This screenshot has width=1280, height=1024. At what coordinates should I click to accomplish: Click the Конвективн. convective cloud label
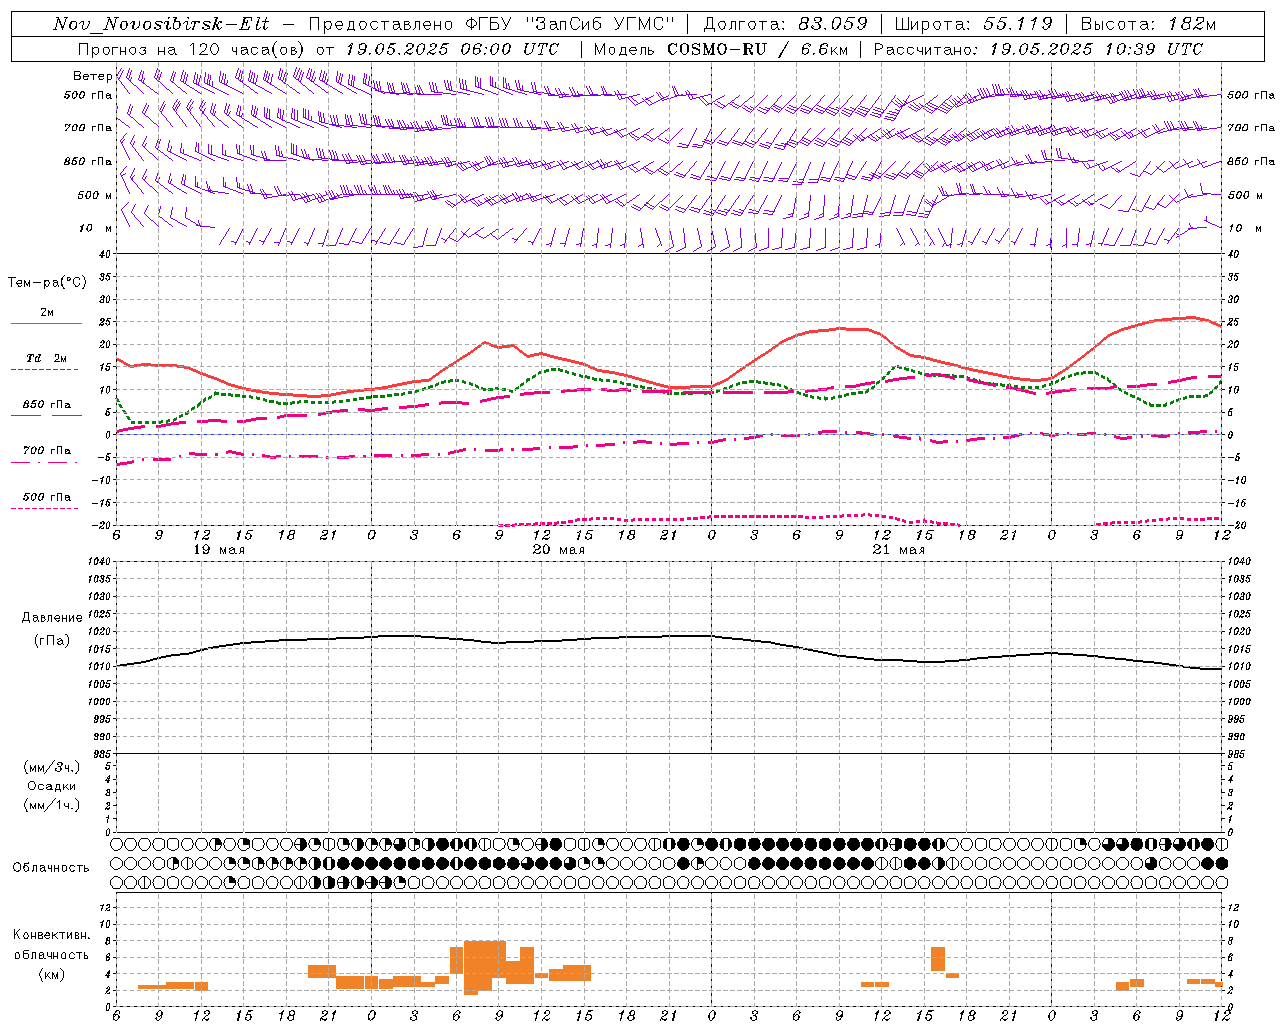[x=51, y=935]
